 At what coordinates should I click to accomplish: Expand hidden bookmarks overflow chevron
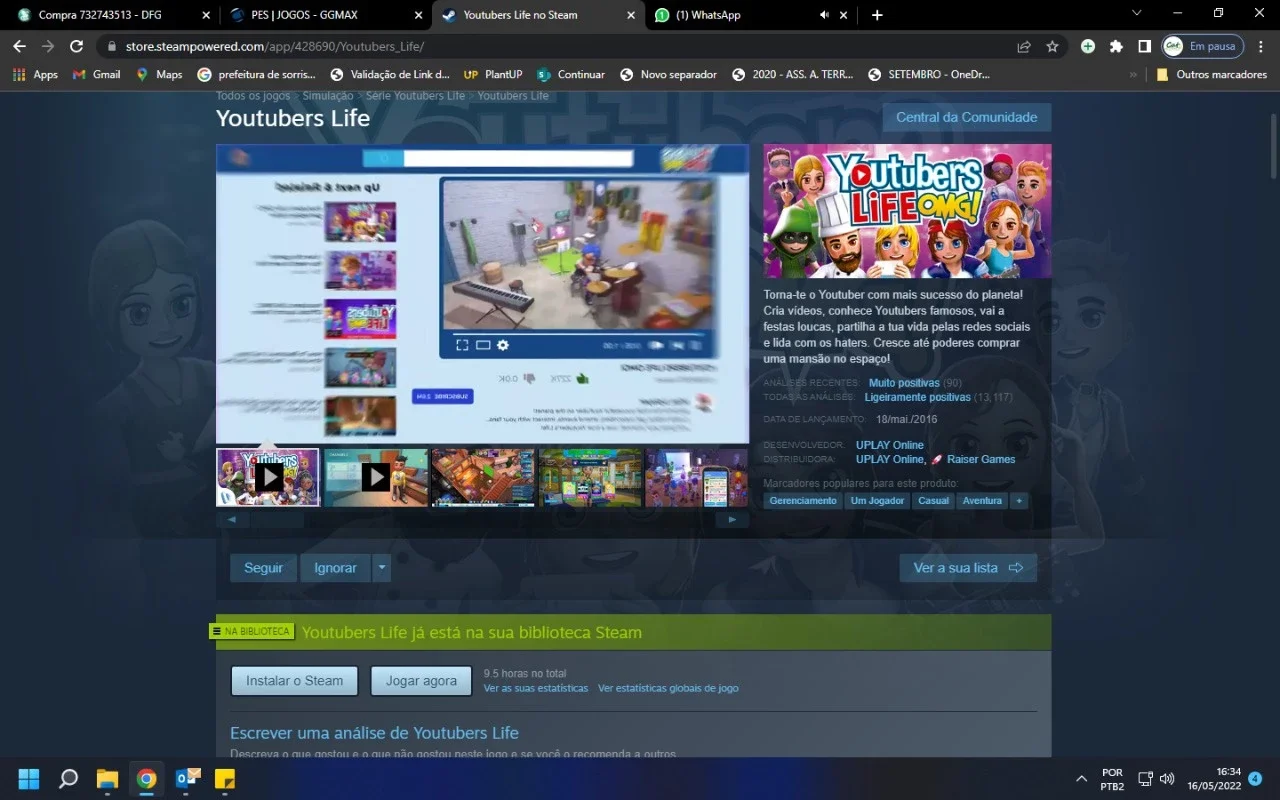coord(1133,74)
